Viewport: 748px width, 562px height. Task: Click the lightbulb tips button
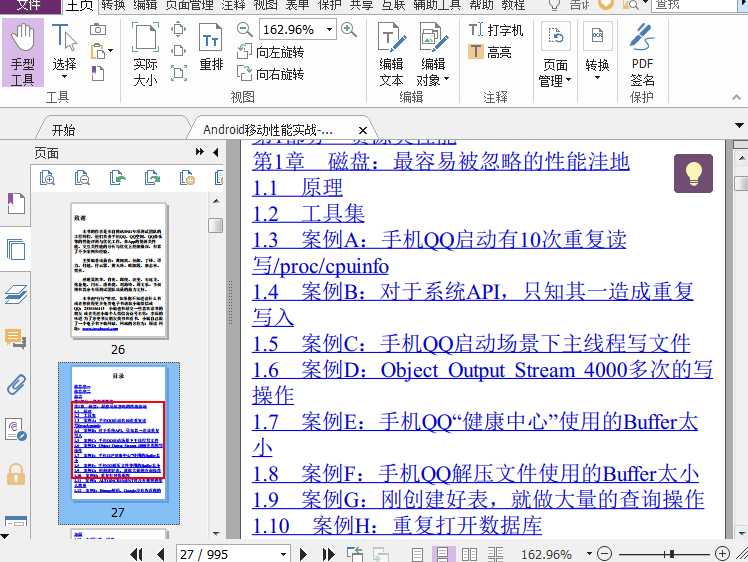693,174
